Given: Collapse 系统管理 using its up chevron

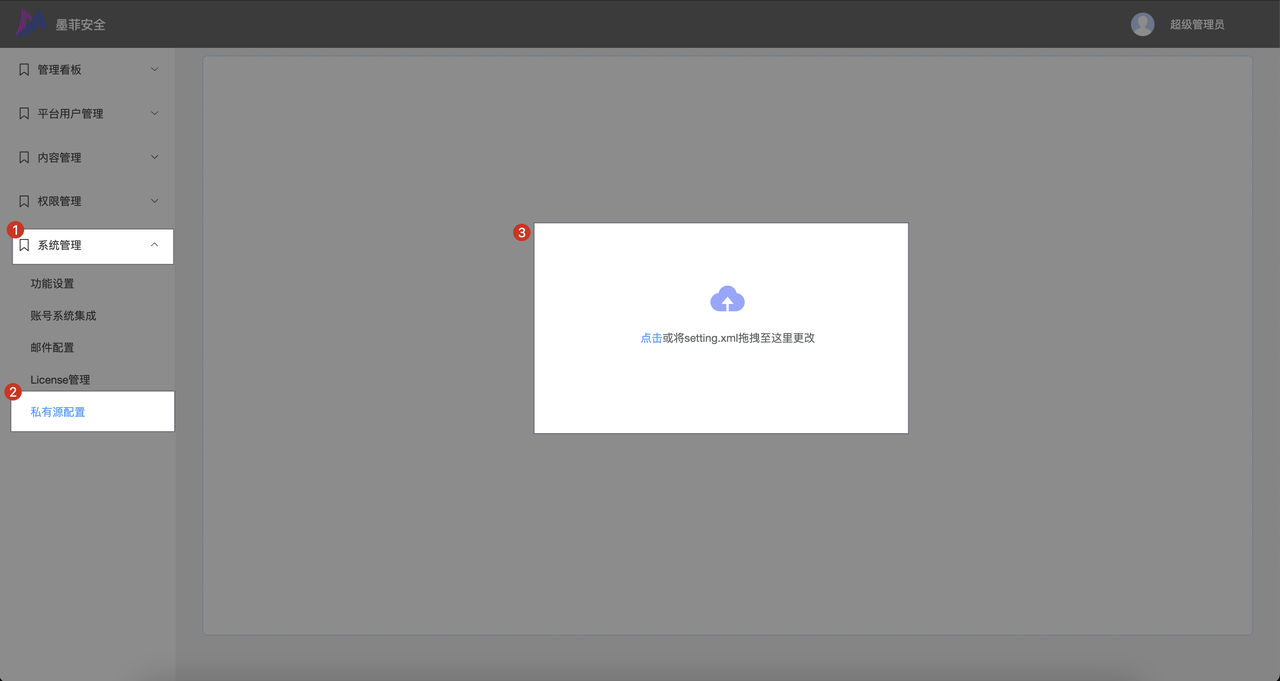Looking at the screenshot, I should [x=154, y=245].
